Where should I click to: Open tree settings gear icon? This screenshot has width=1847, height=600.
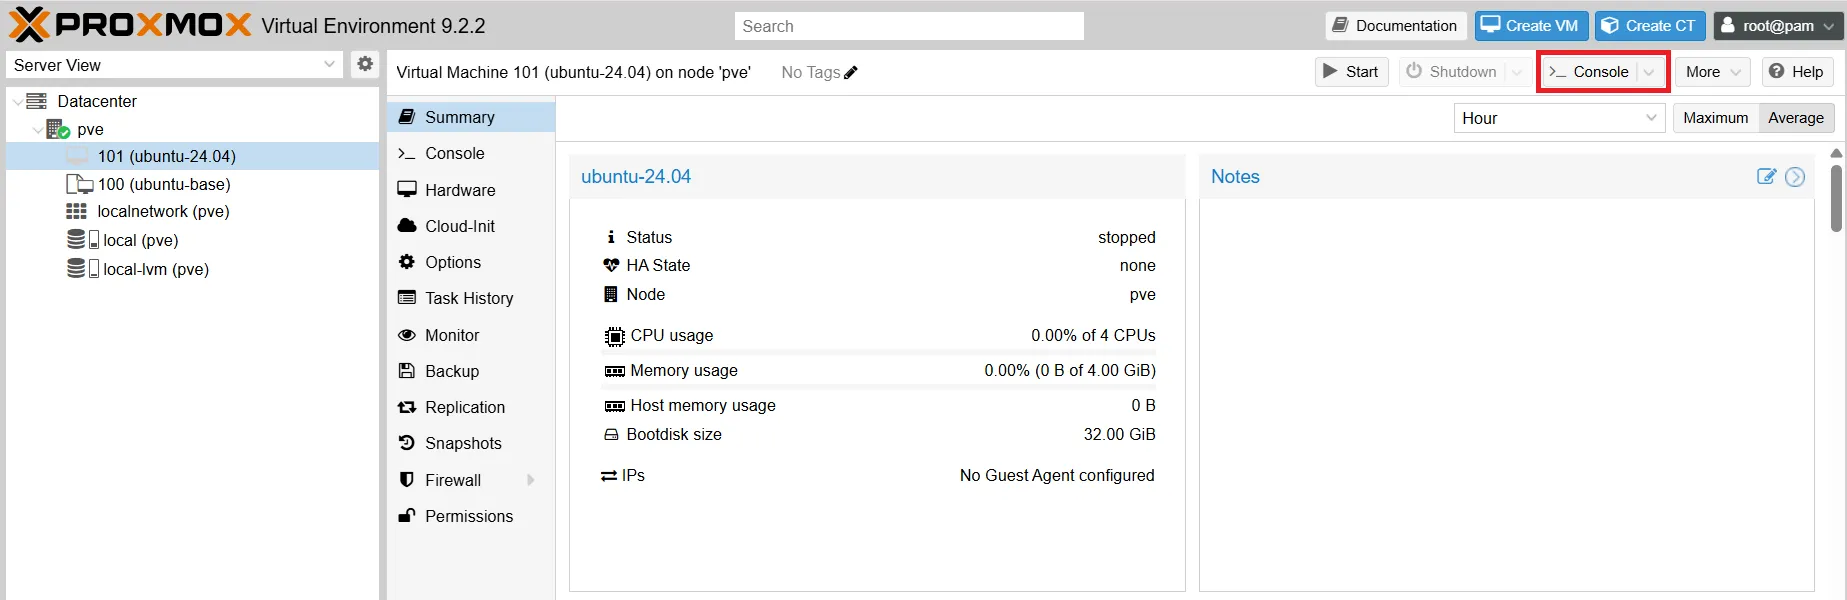pos(365,64)
